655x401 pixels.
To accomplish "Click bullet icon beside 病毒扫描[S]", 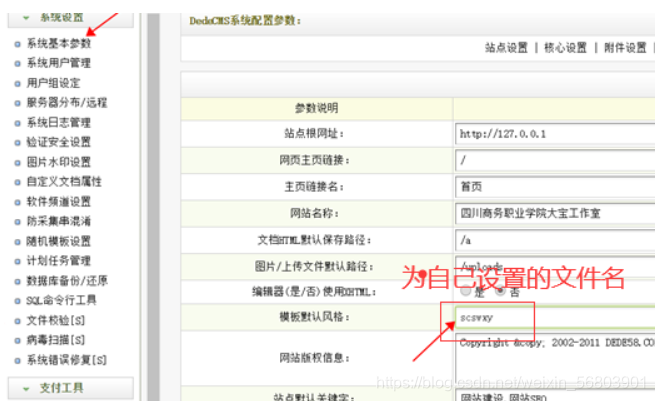I will (18, 340).
